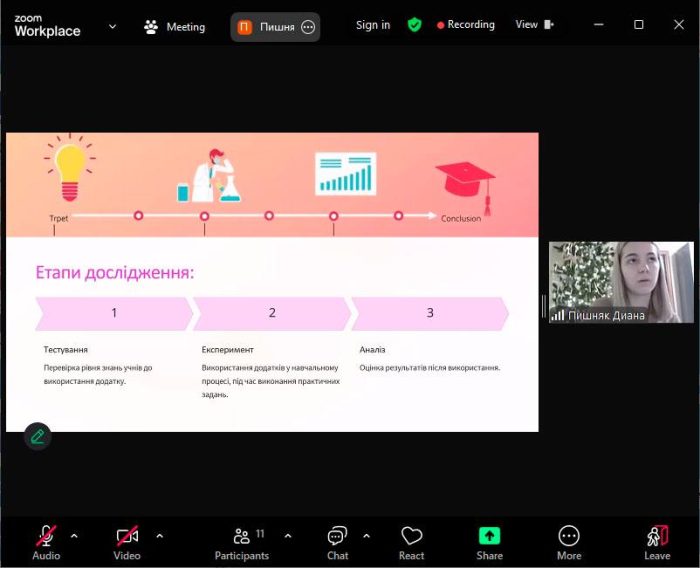Unmute the microphone Audio button
700x568 pixels.
tap(46, 536)
